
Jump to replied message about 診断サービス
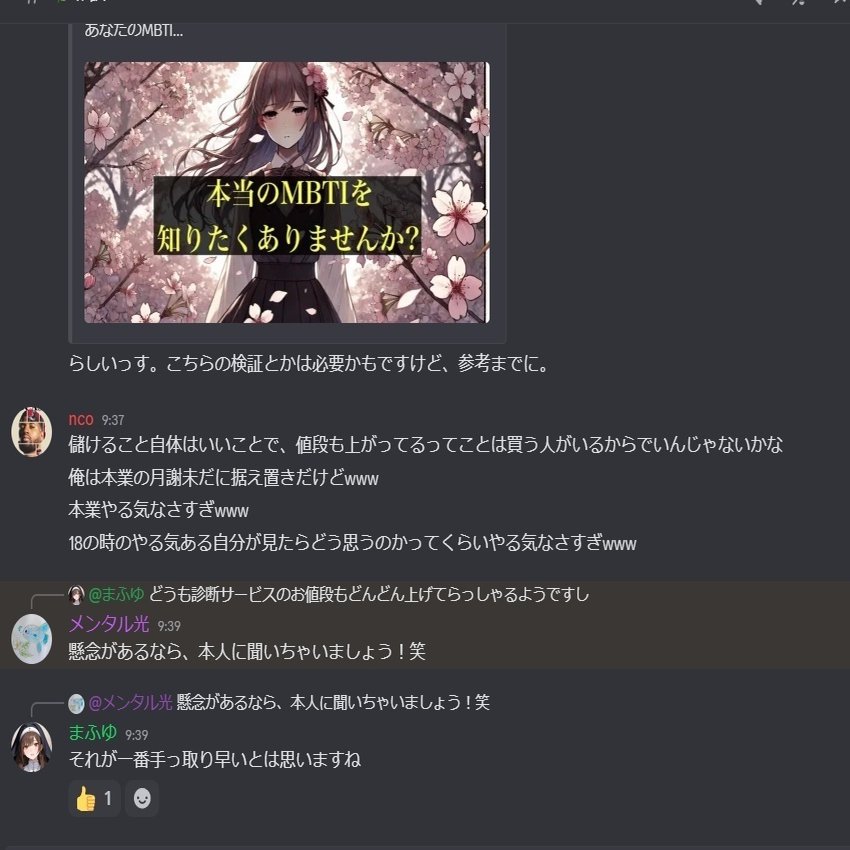[x=369, y=594]
